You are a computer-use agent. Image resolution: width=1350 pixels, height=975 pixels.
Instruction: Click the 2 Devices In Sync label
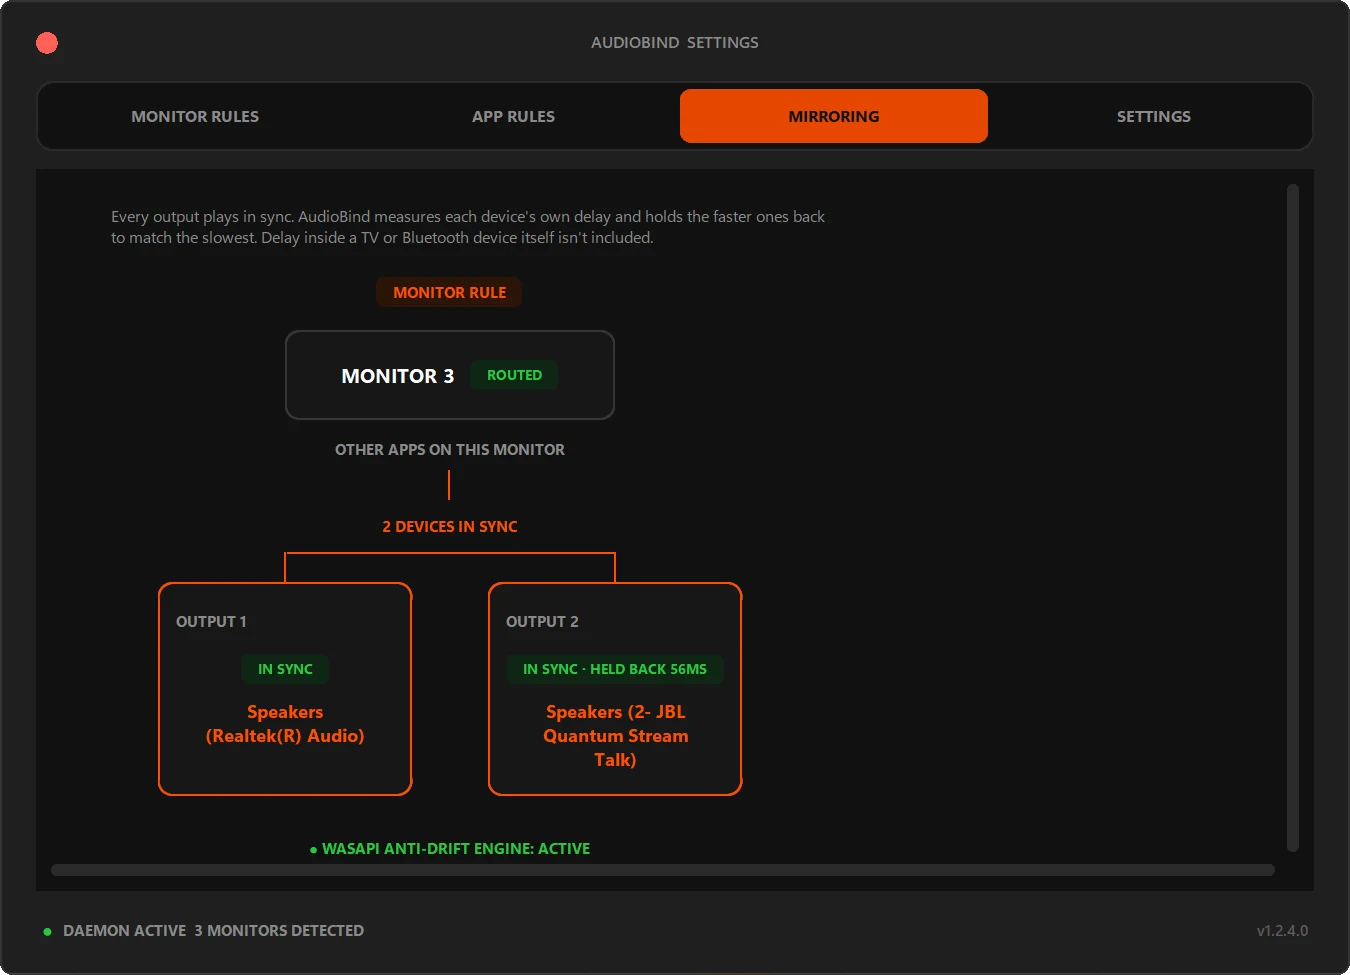click(x=450, y=527)
